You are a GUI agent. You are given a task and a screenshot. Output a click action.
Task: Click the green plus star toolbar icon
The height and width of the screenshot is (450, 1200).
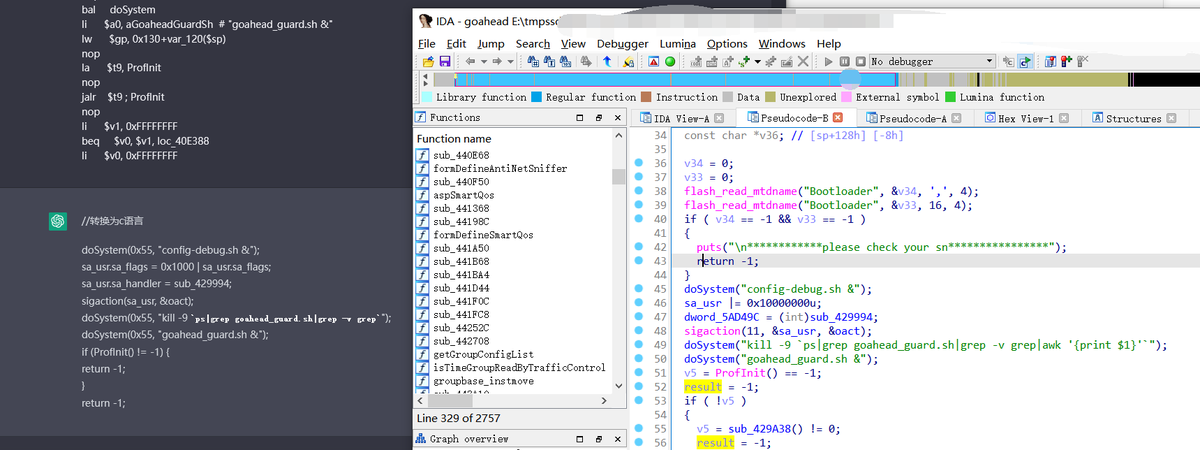[743, 62]
